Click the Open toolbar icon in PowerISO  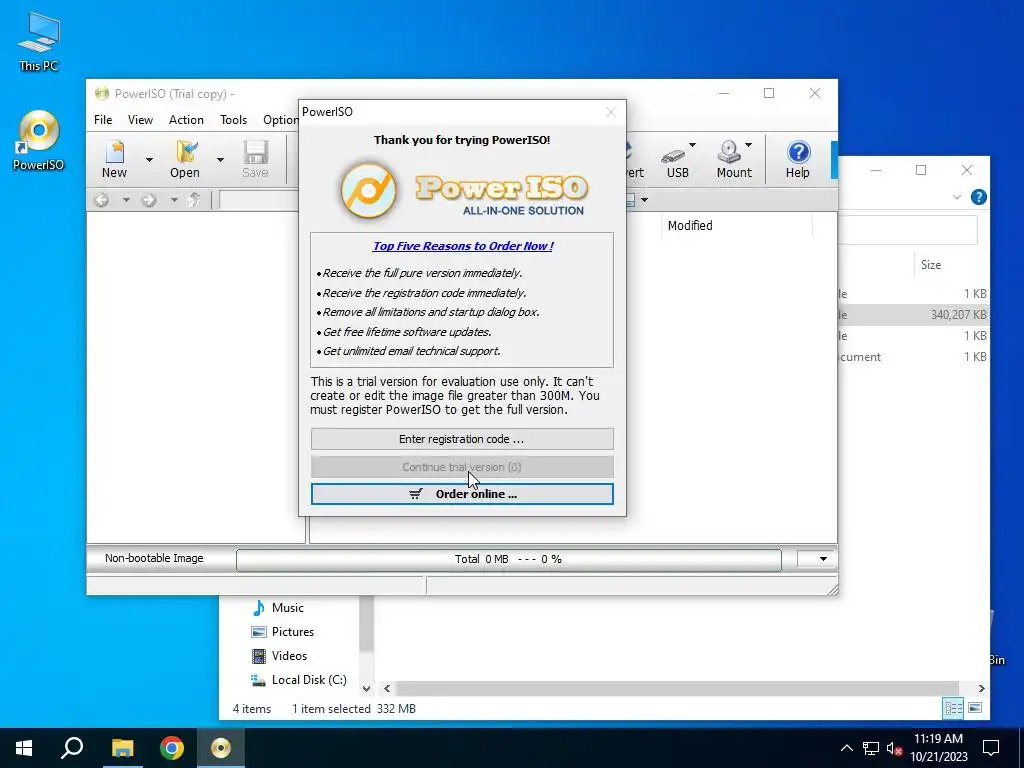(185, 159)
